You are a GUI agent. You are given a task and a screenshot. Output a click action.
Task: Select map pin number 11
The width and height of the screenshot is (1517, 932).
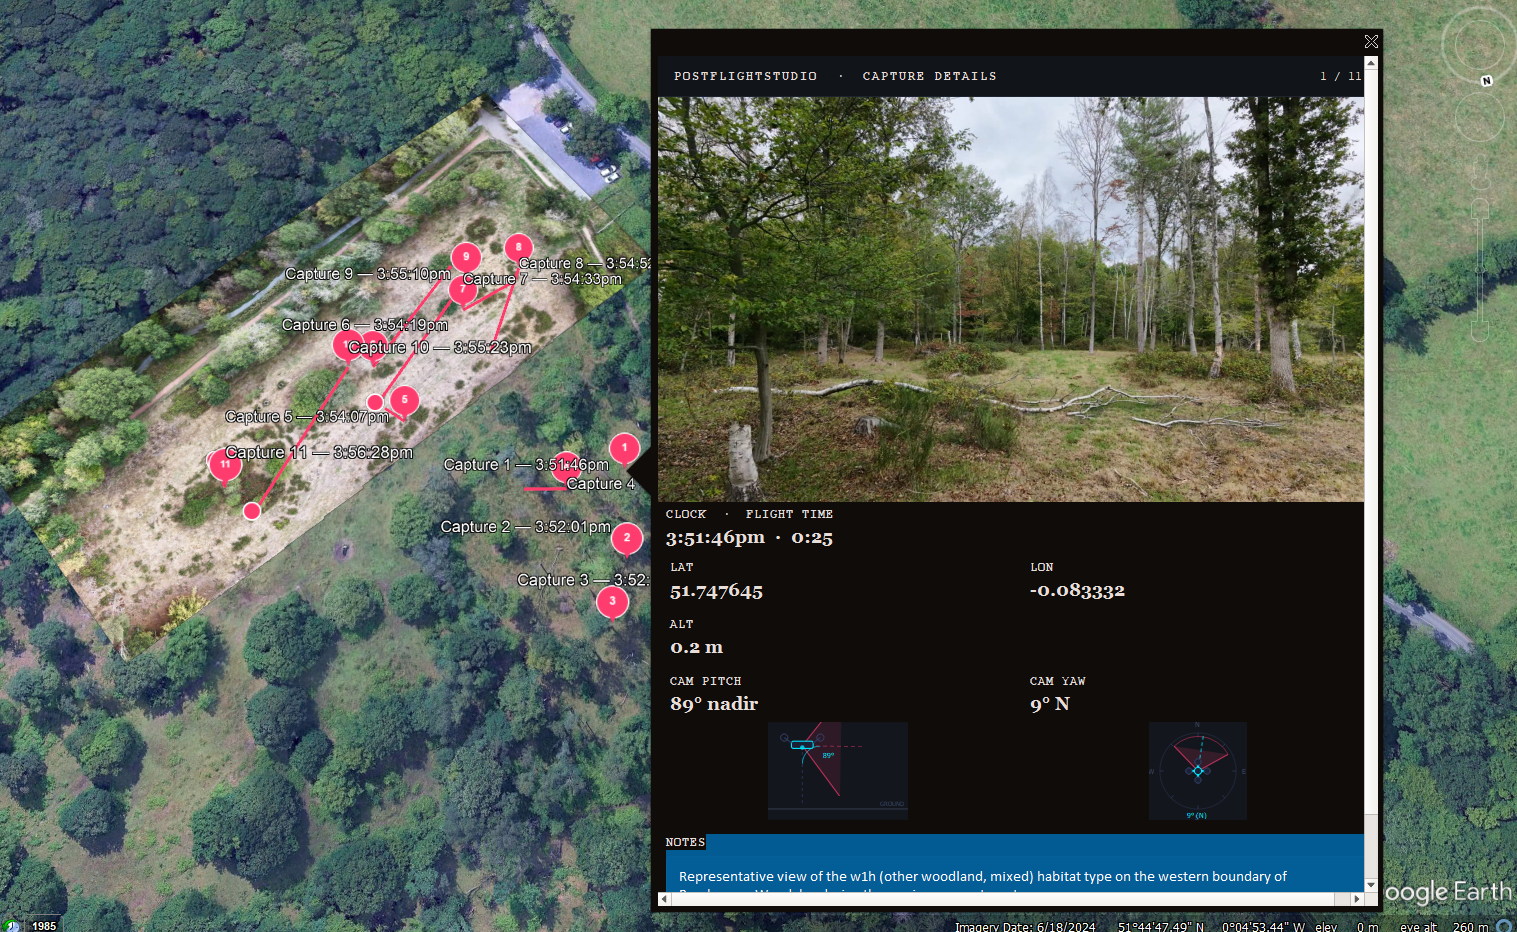click(x=225, y=464)
